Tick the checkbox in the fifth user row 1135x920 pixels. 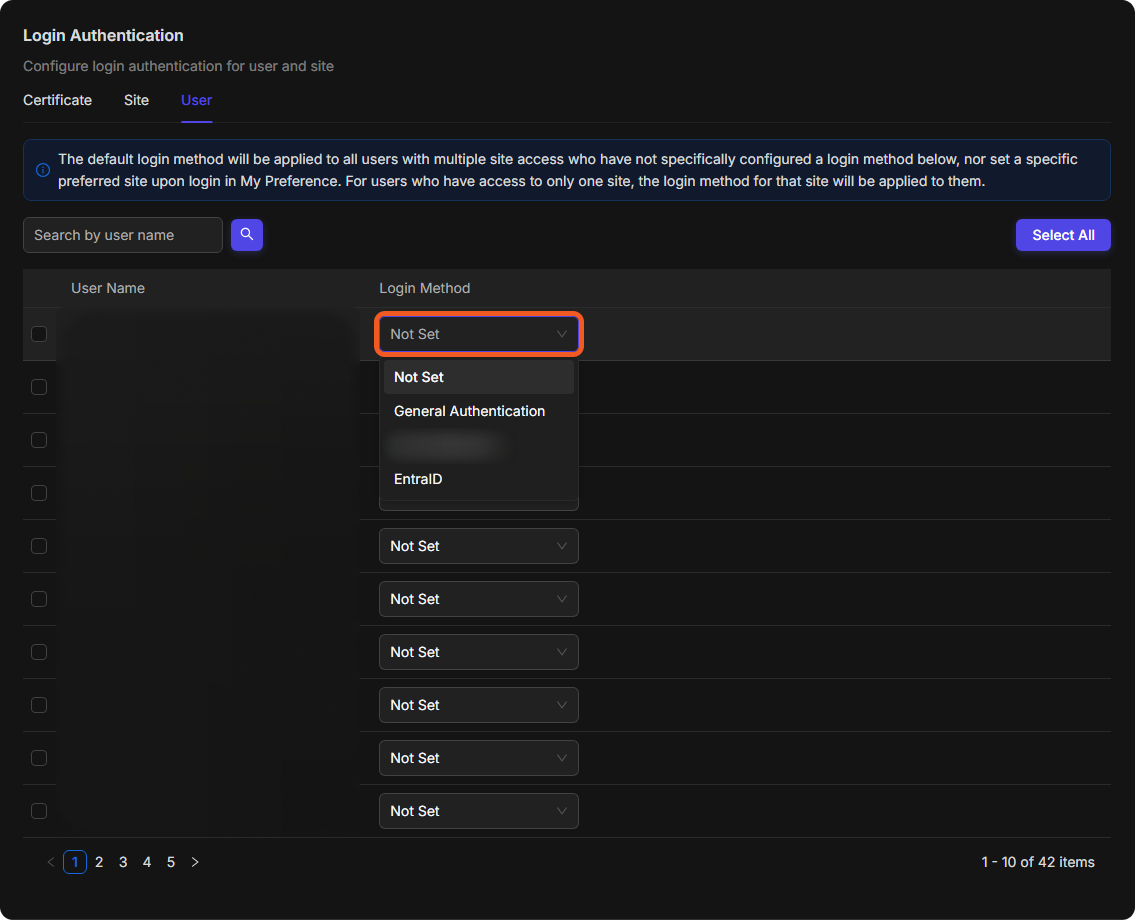pyautogui.click(x=39, y=546)
